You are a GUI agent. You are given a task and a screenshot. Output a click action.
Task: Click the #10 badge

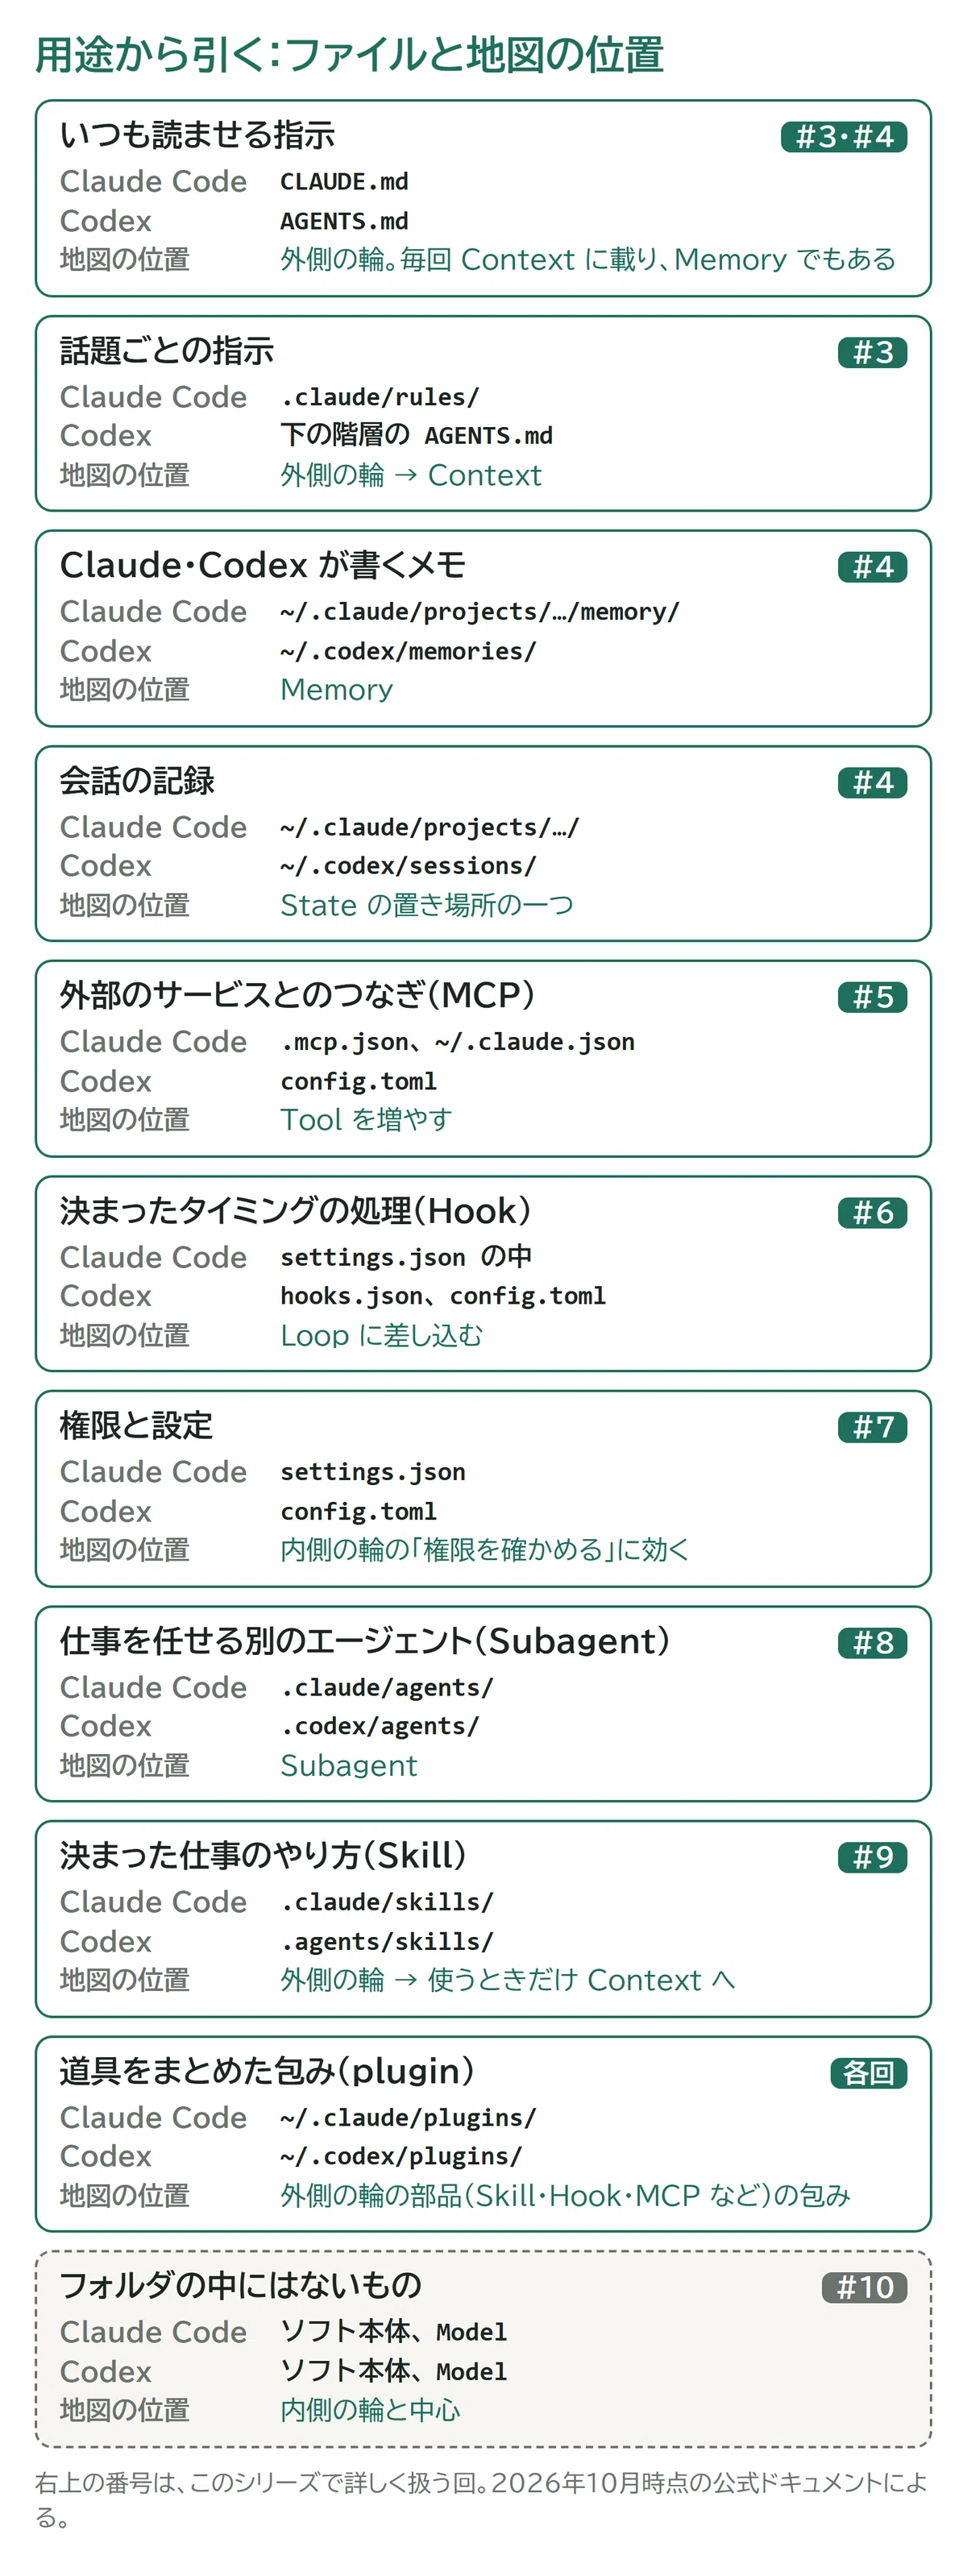pos(864,2288)
